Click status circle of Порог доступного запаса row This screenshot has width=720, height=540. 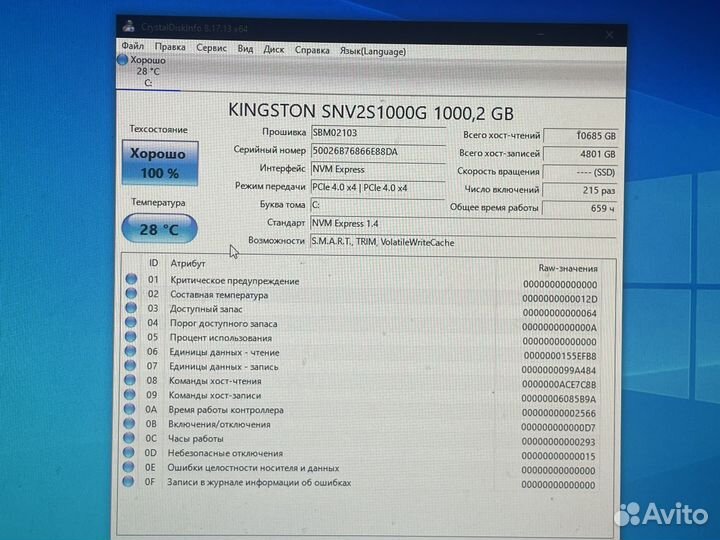point(131,322)
